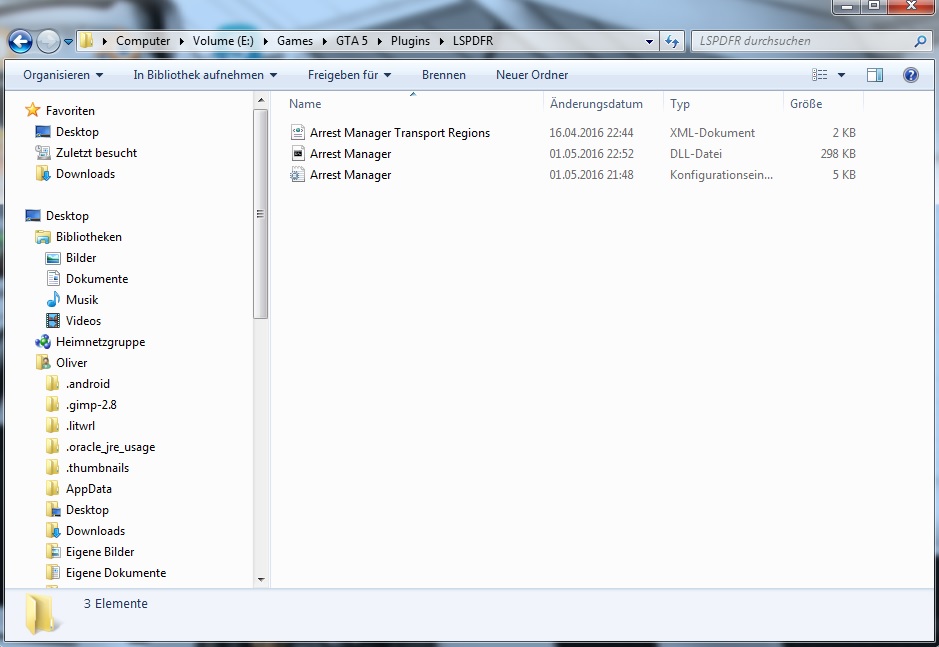Refresh the folder view
The height and width of the screenshot is (647, 939).
tap(672, 41)
